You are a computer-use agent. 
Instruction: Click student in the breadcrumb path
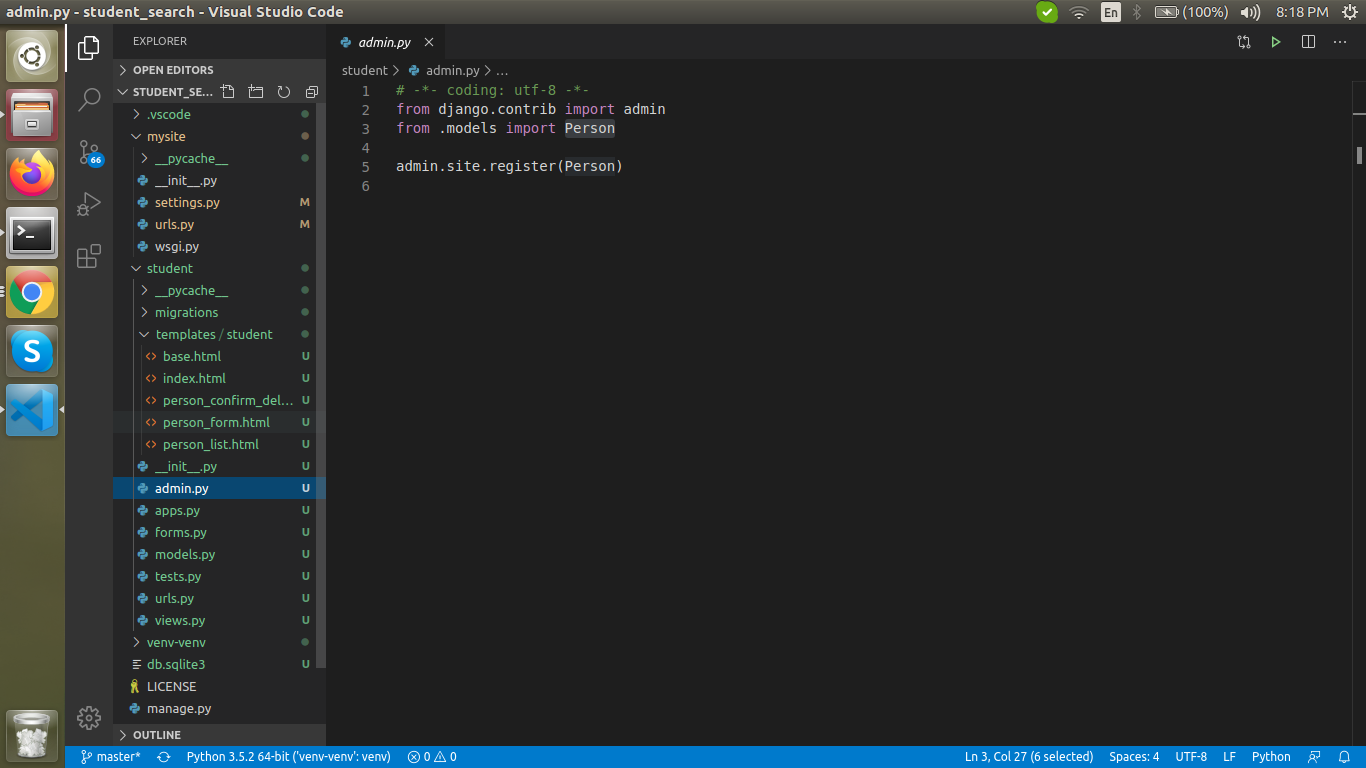coord(364,70)
